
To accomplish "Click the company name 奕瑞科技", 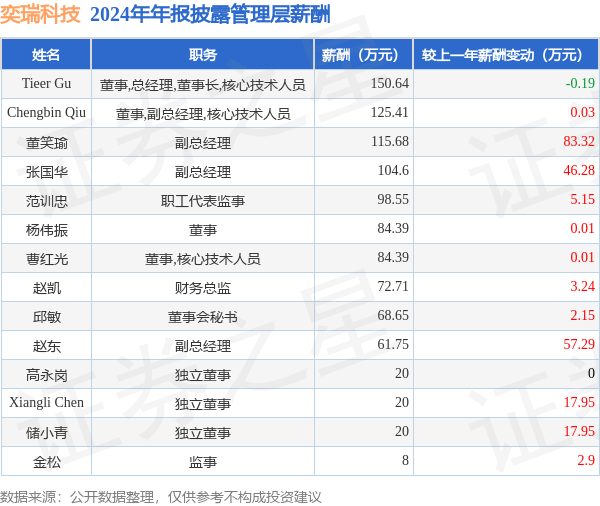I will tap(41, 15).
